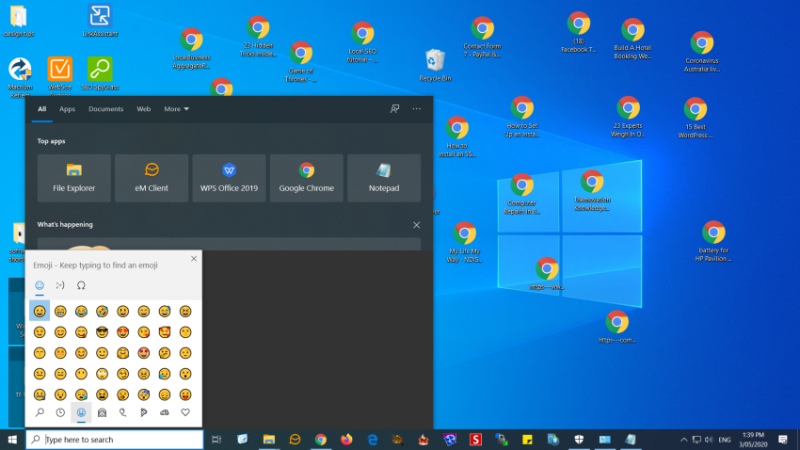The width and height of the screenshot is (800, 450).
Task: Select the Build A Hotel Booking shortcut
Action: click(632, 39)
